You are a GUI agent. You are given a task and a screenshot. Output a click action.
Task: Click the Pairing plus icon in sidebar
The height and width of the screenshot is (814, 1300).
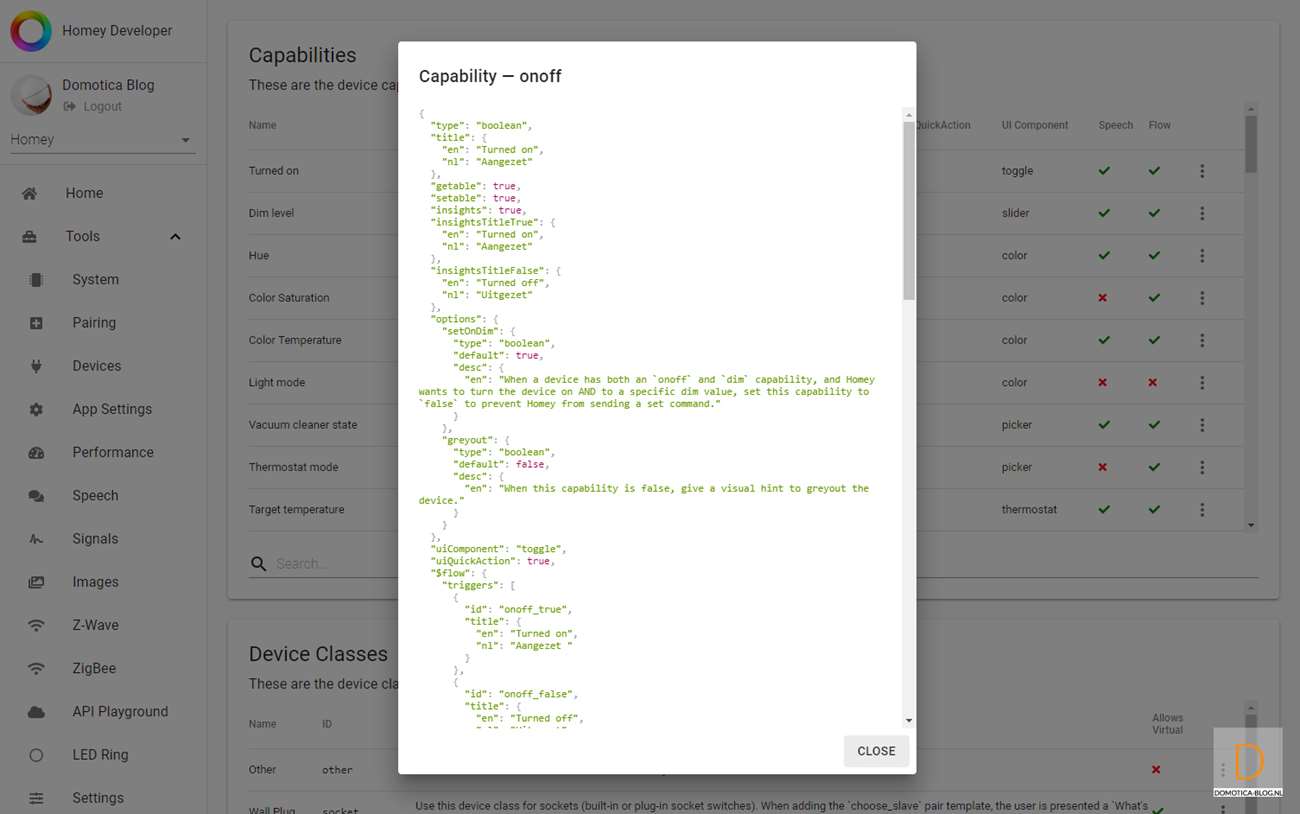[x=36, y=323]
